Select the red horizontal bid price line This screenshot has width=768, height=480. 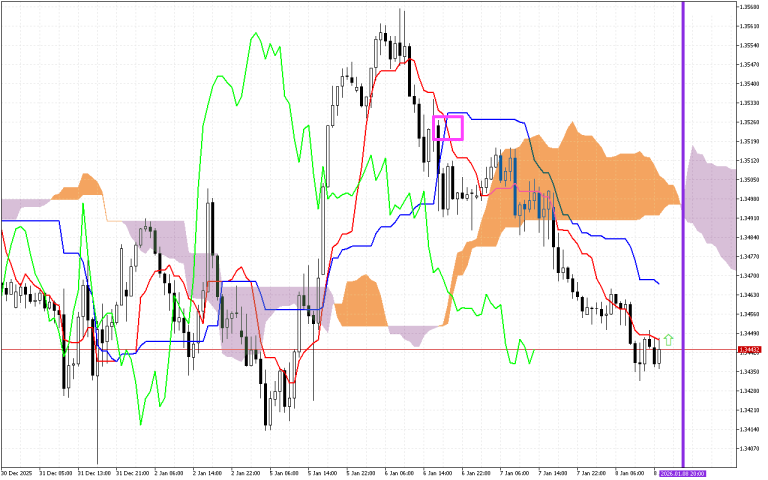coord(368,350)
